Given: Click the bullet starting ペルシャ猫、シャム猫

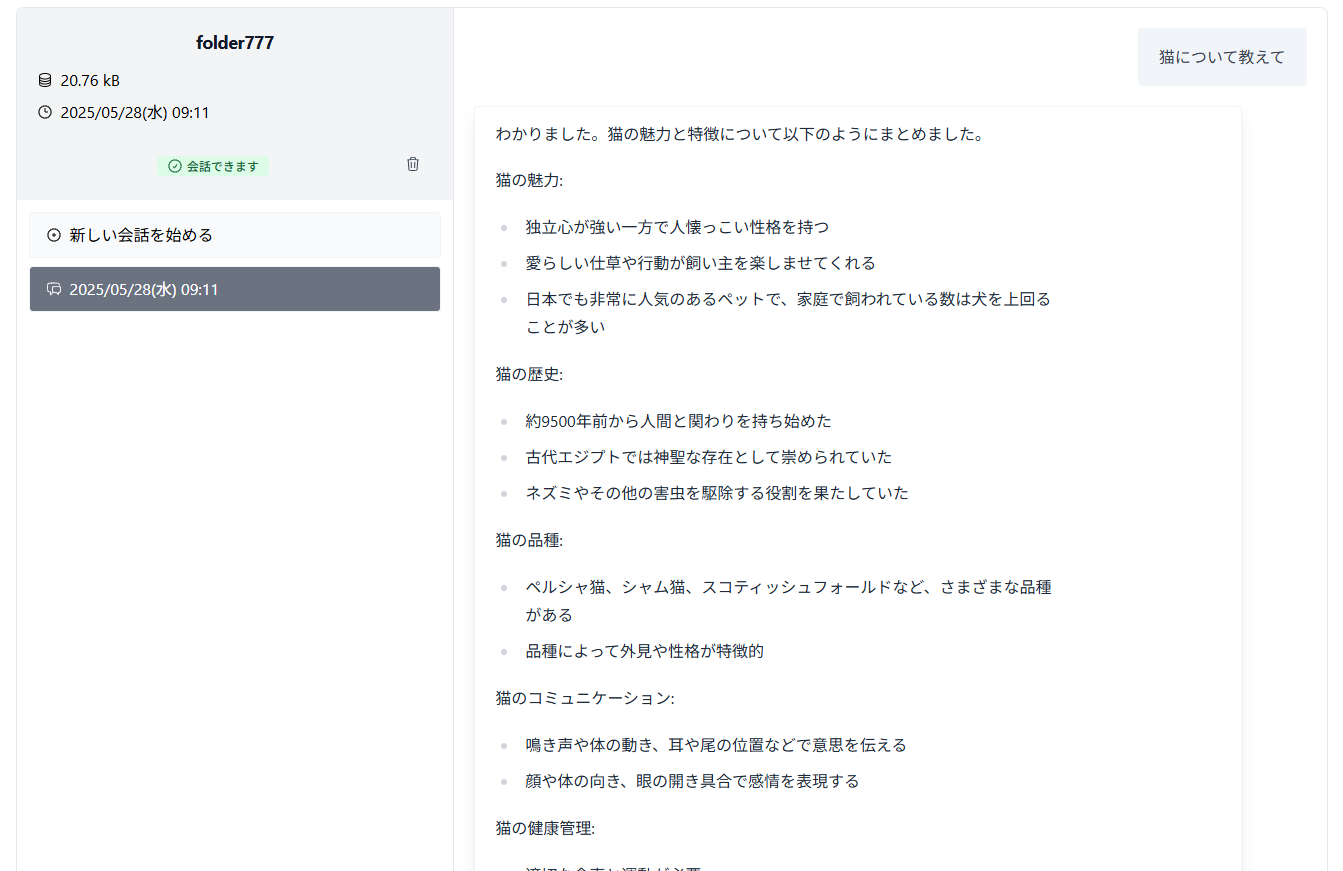Looking at the screenshot, I should (x=788, y=600).
